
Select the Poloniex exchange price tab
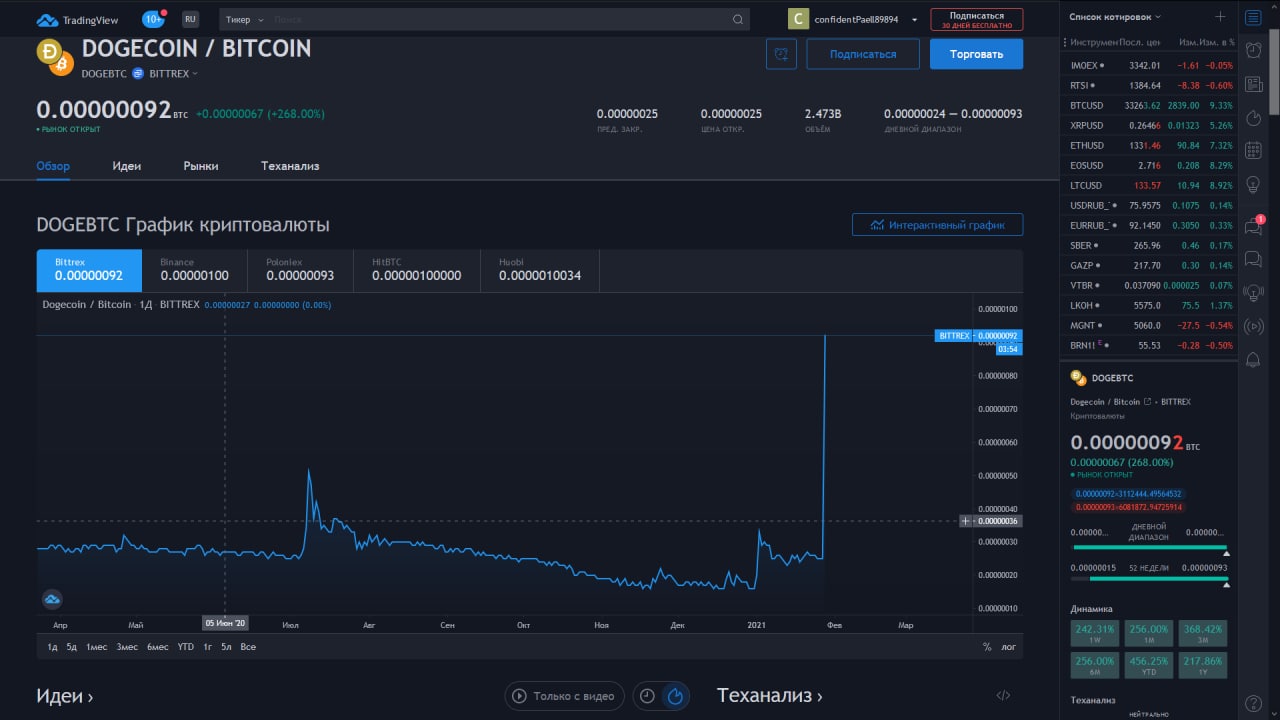point(301,270)
